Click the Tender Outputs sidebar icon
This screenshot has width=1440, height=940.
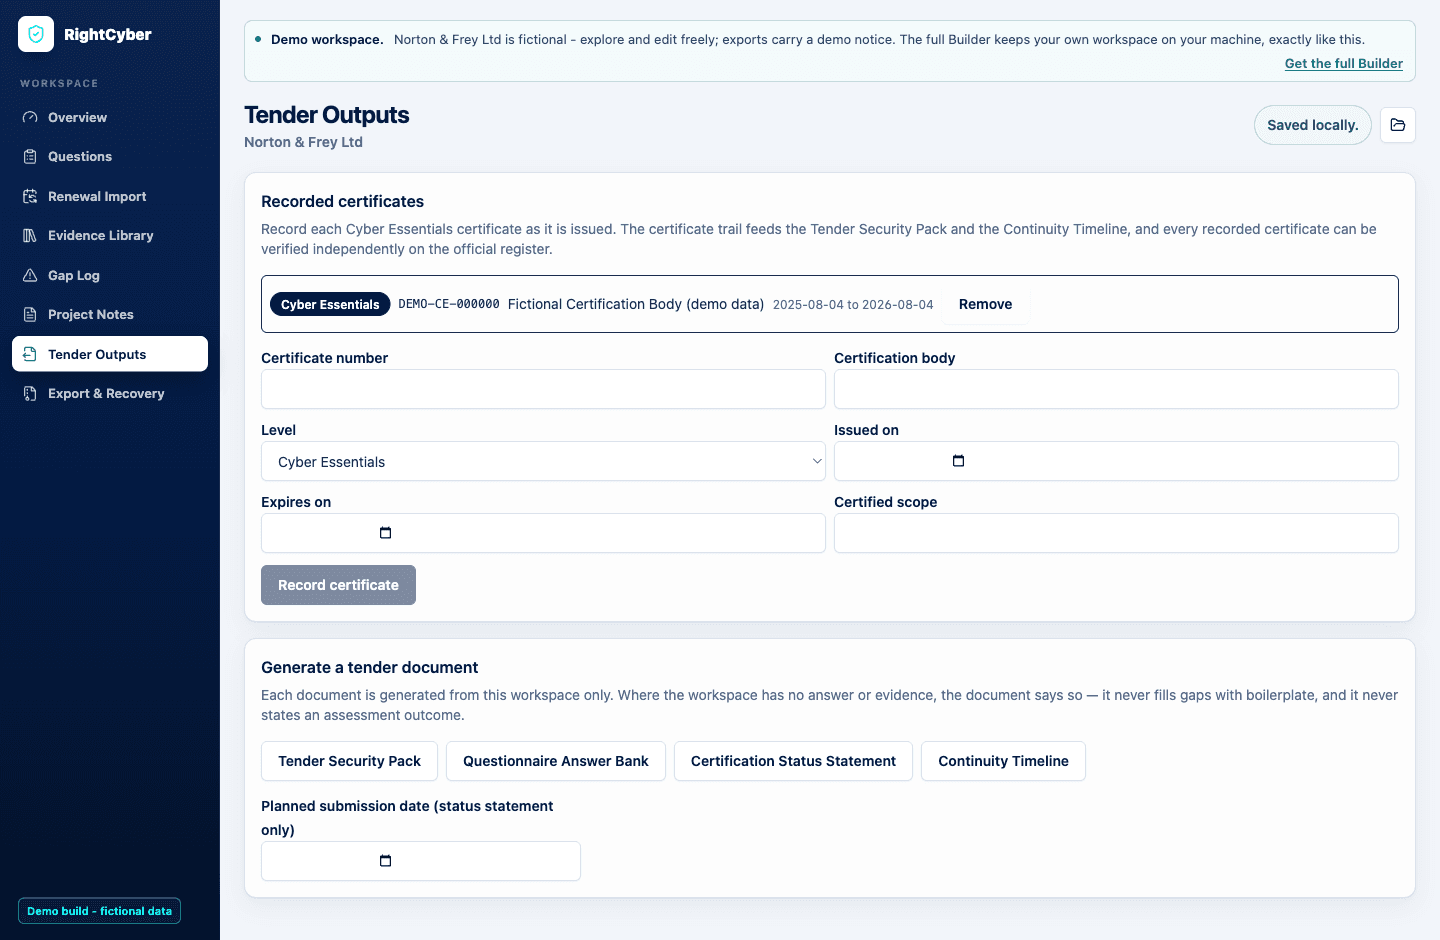30,354
